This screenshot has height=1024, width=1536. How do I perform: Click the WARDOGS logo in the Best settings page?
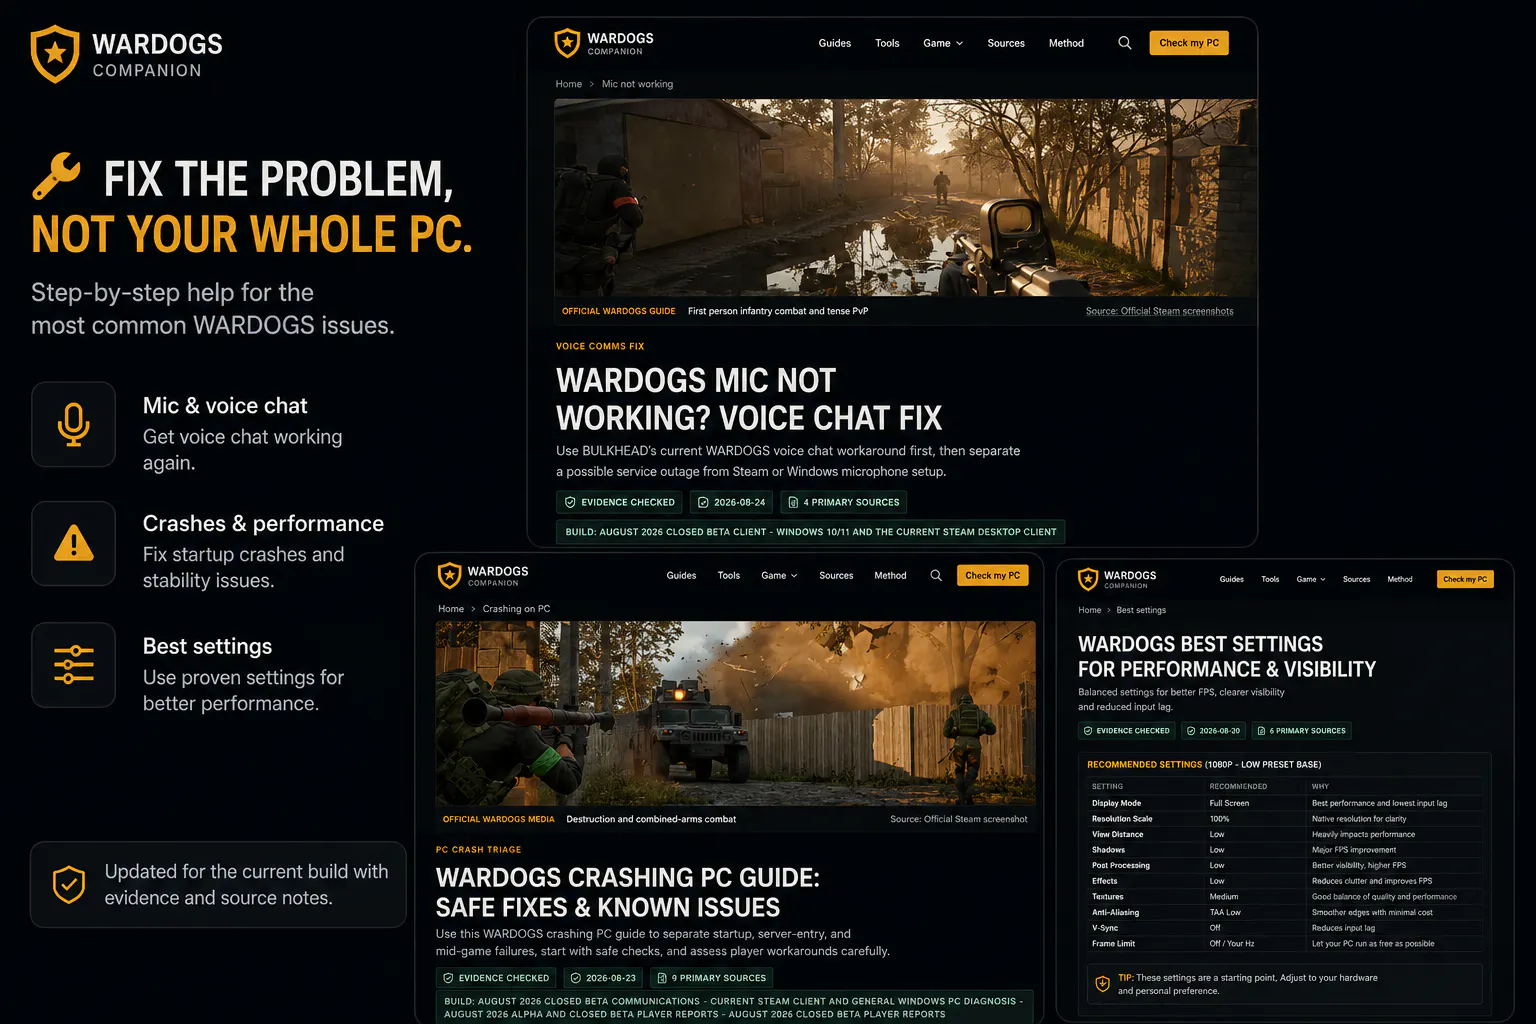(1117, 579)
